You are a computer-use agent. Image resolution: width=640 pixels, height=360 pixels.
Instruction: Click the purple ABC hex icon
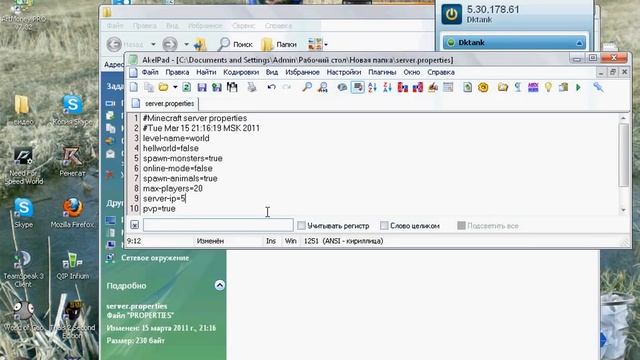point(533,87)
